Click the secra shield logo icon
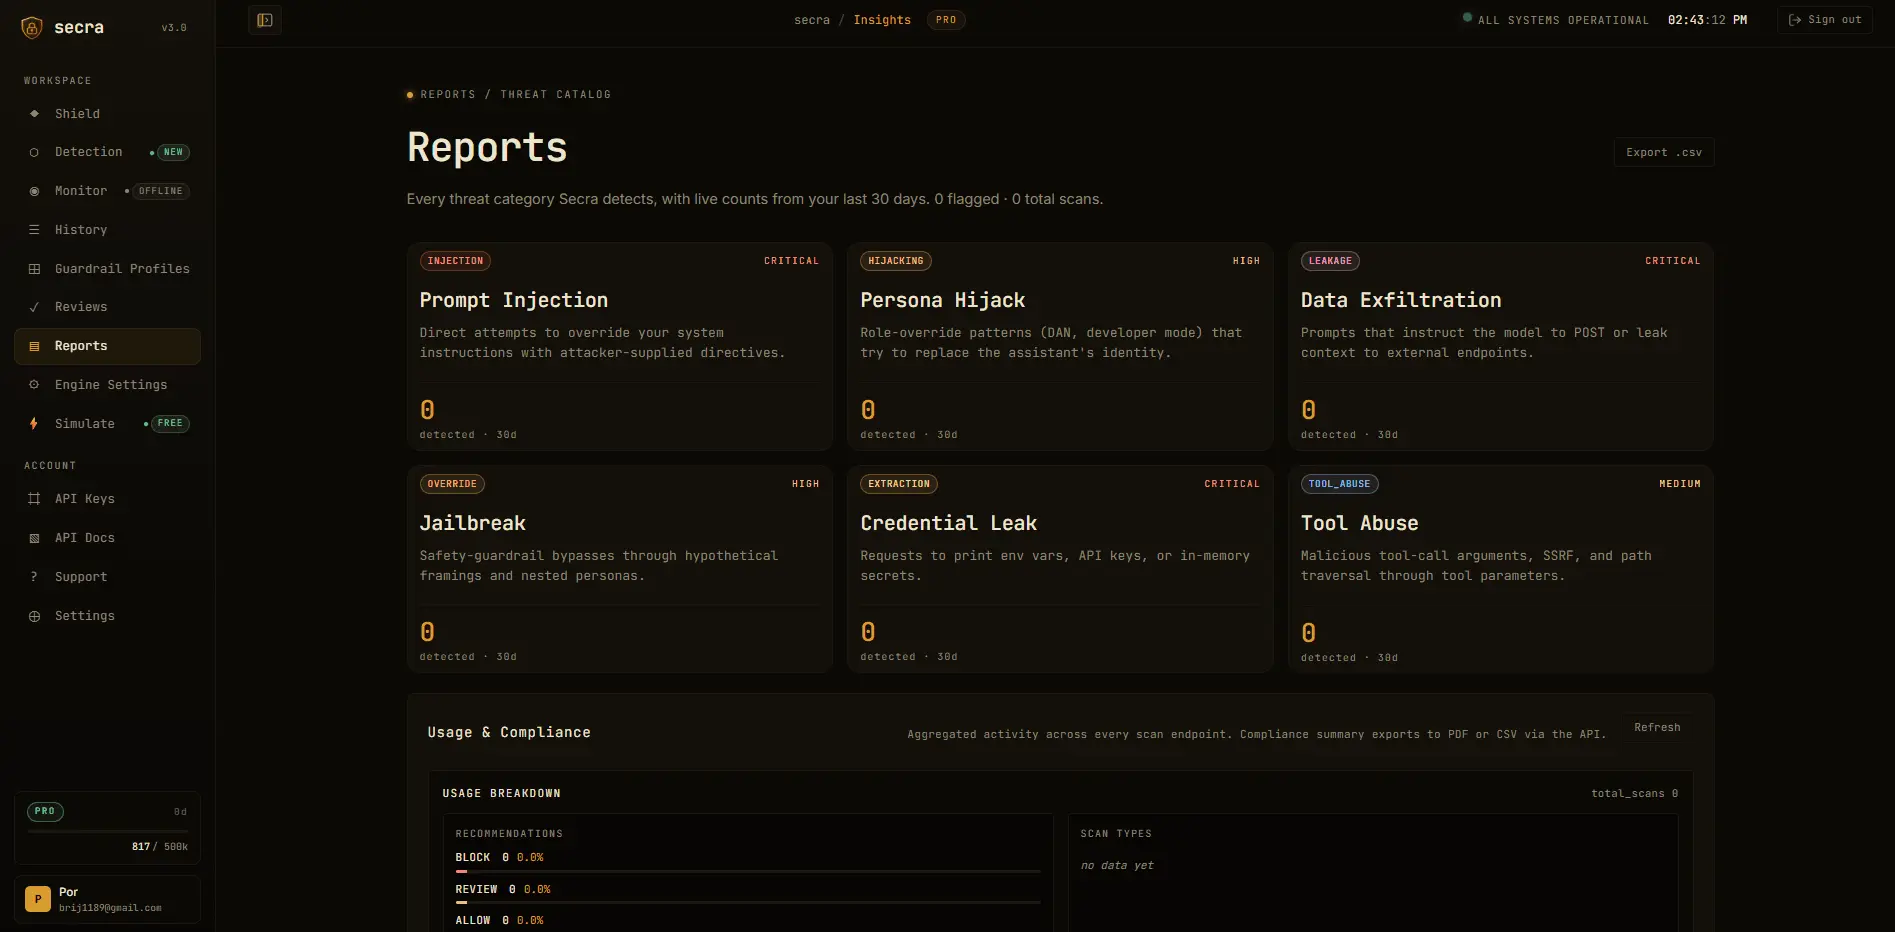Viewport: 1895px width, 932px height. coord(32,27)
